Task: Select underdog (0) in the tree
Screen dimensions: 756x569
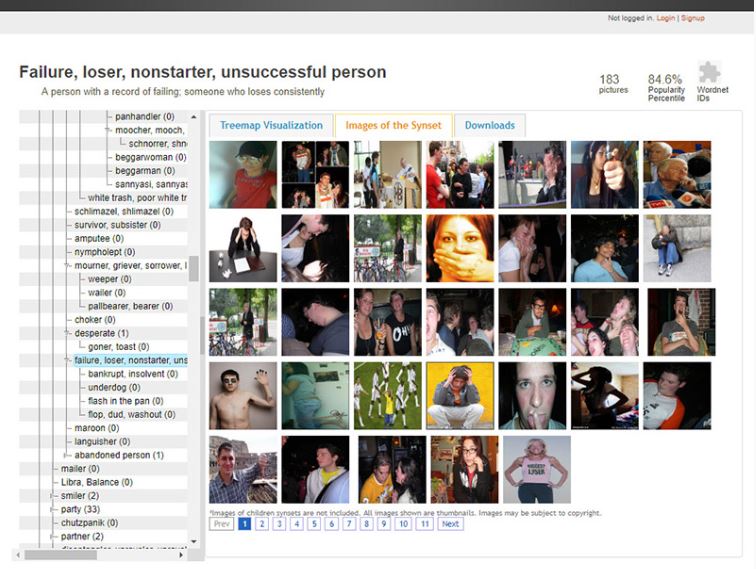Action: click(114, 387)
